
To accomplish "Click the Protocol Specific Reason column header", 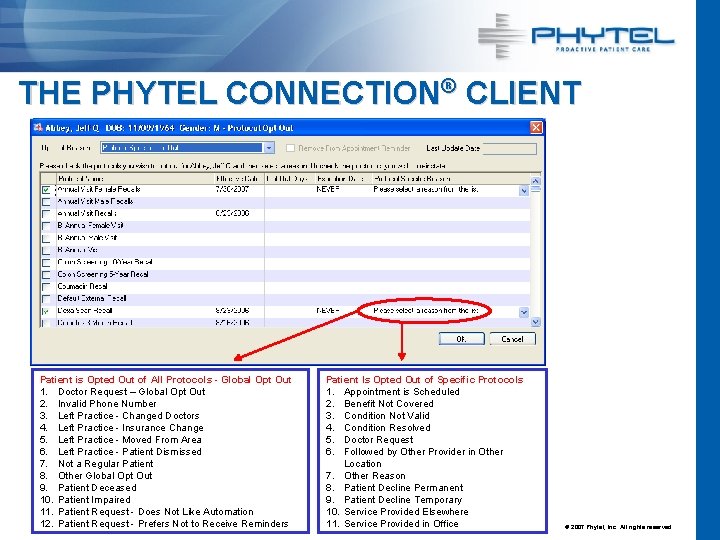I will click(451, 179).
